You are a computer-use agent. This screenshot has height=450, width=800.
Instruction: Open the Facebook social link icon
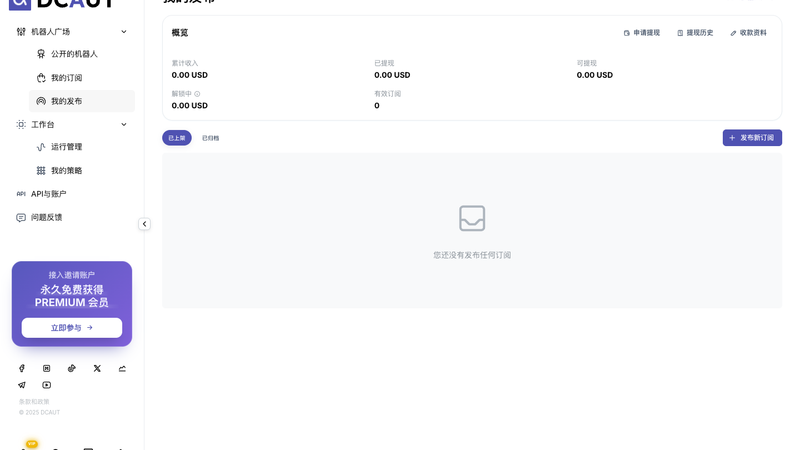(x=21, y=368)
